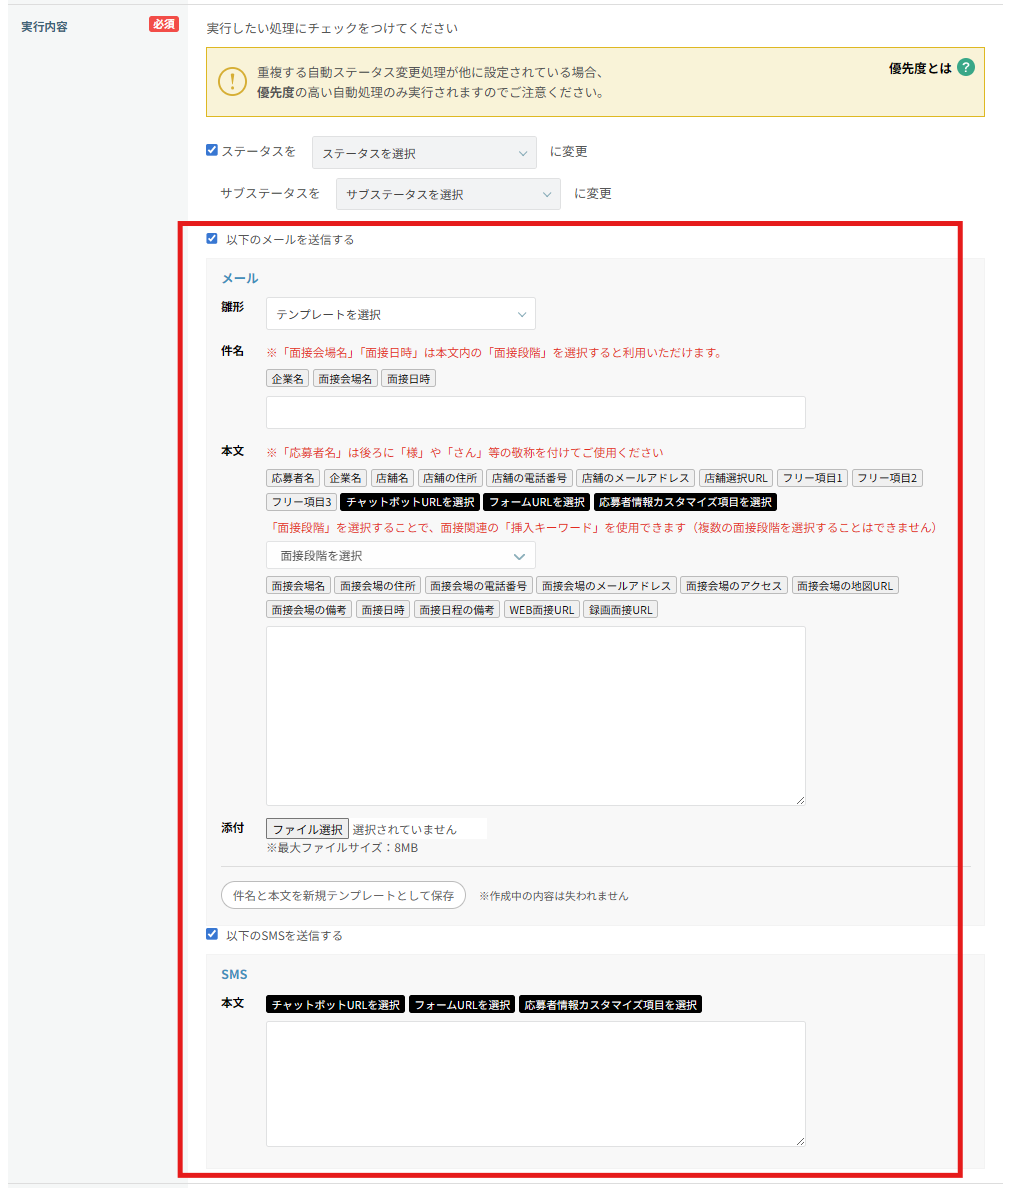Insert the WEB面接URL keyword tag
The width and height of the screenshot is (1009, 1188).
click(x=541, y=609)
